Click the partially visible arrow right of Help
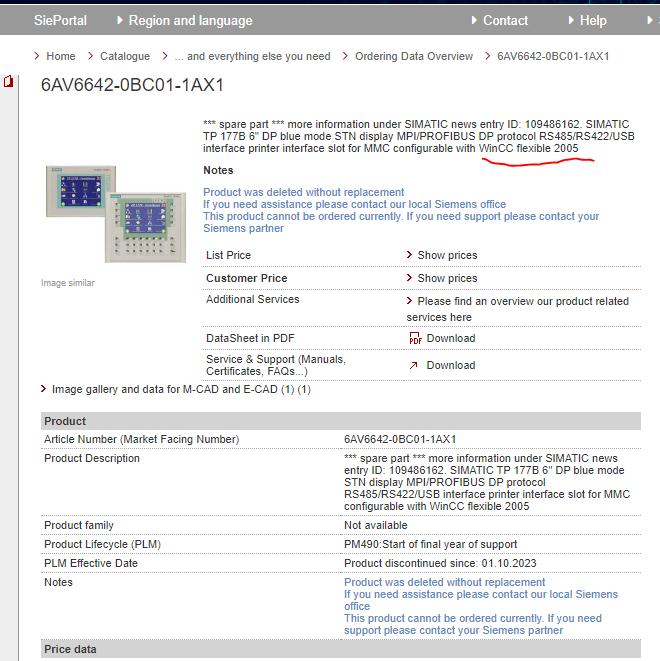The width and height of the screenshot is (660, 661). [x=650, y=20]
